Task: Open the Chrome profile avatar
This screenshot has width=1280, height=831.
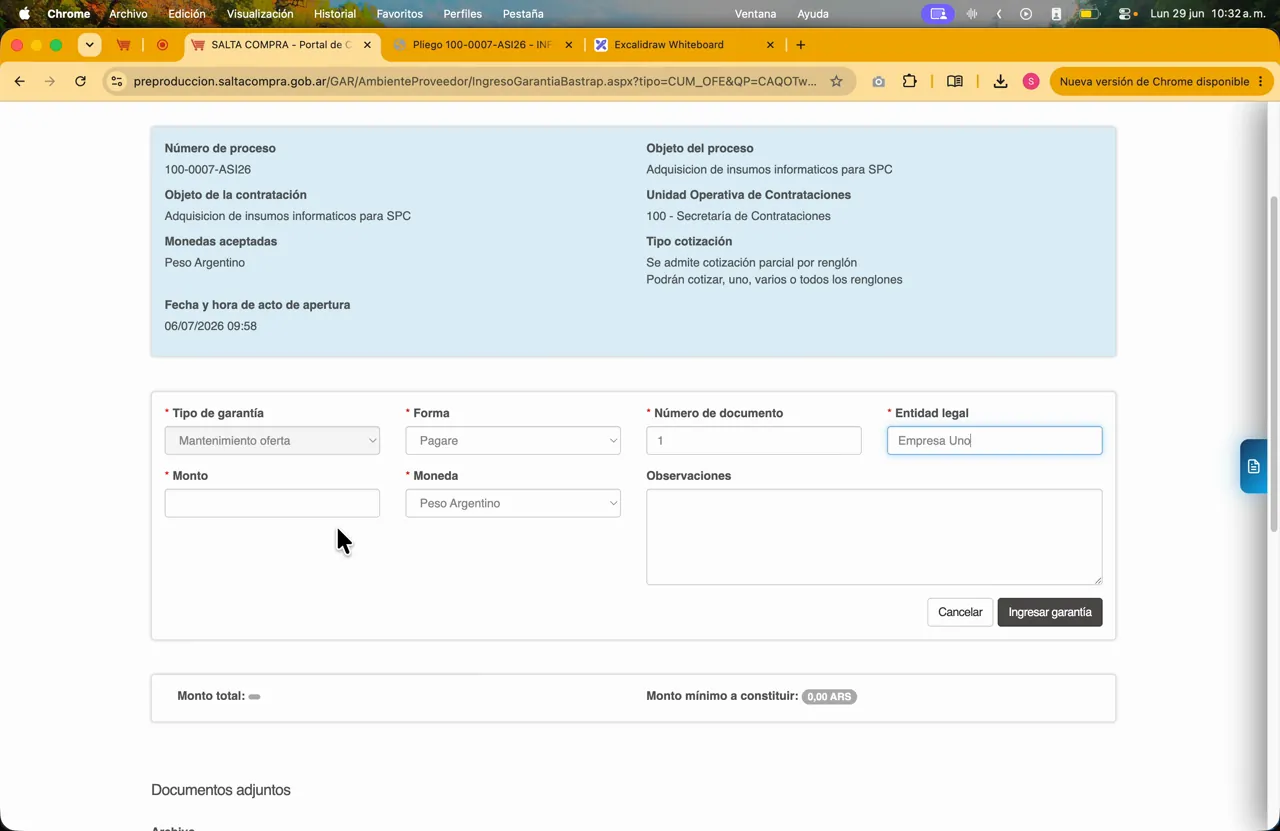Action: (x=1031, y=81)
